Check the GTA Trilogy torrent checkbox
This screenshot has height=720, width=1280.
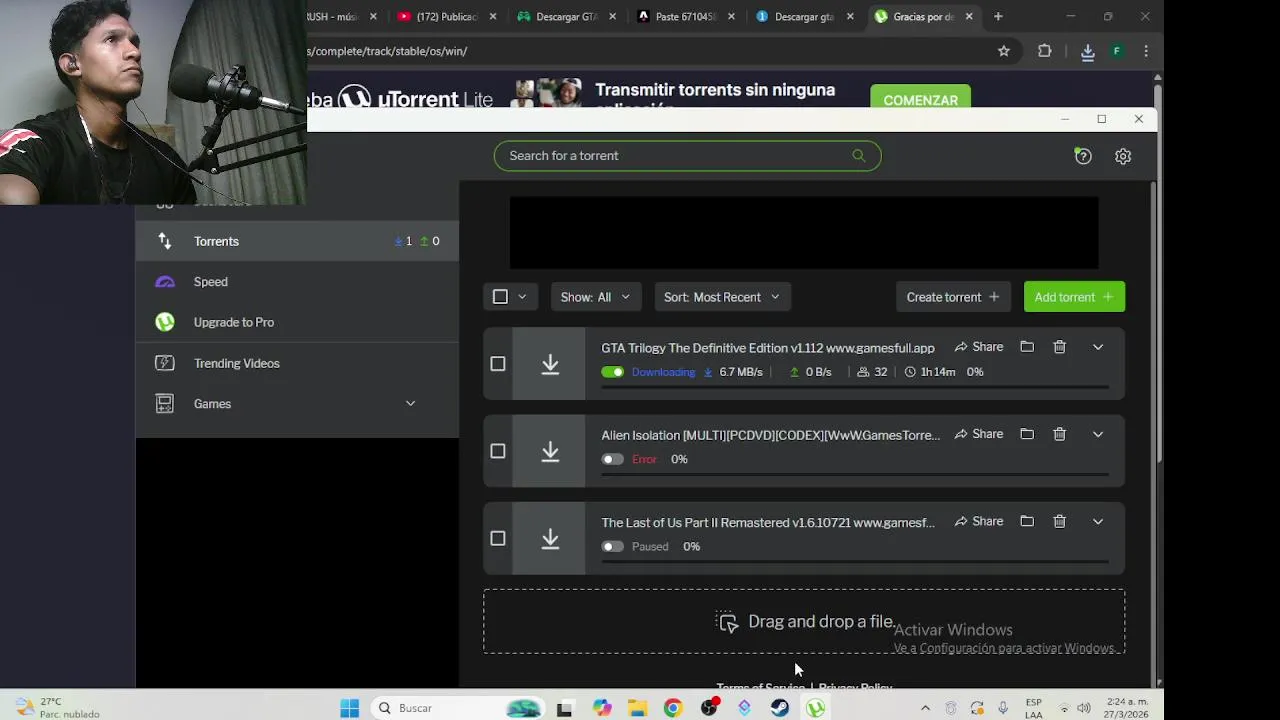pos(498,364)
